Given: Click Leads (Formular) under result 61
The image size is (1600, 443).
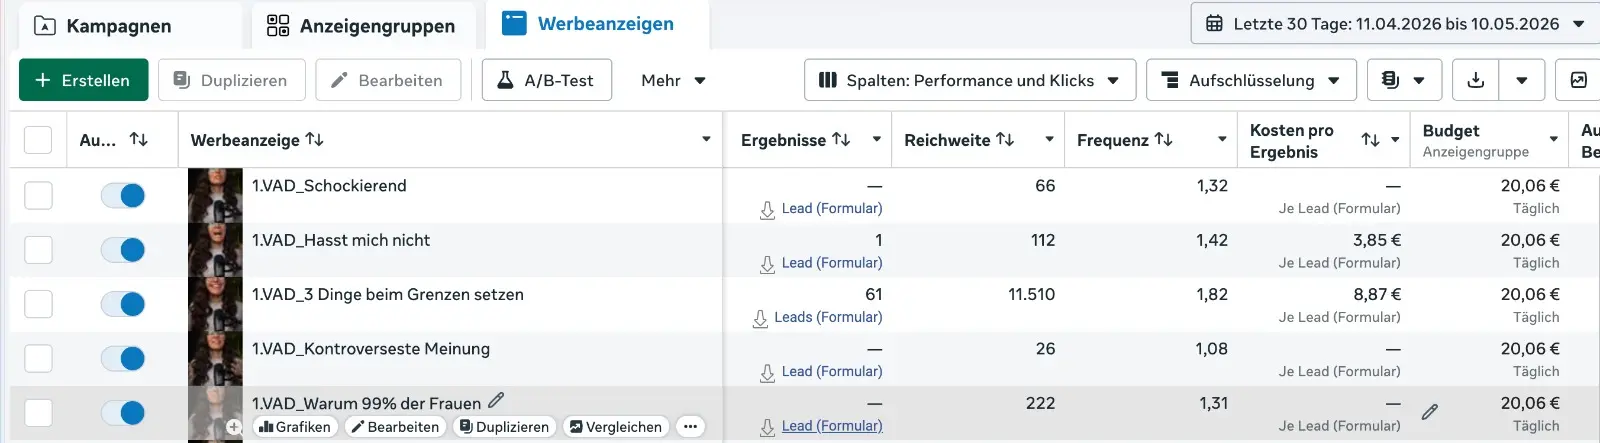Looking at the screenshot, I should (828, 317).
